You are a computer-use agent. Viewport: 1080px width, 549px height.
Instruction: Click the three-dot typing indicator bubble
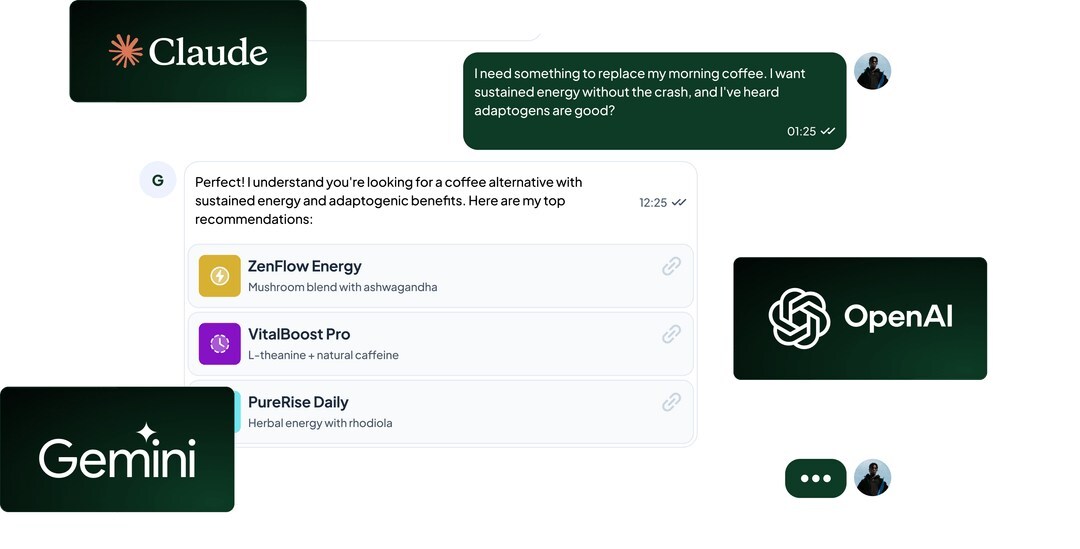(x=816, y=478)
